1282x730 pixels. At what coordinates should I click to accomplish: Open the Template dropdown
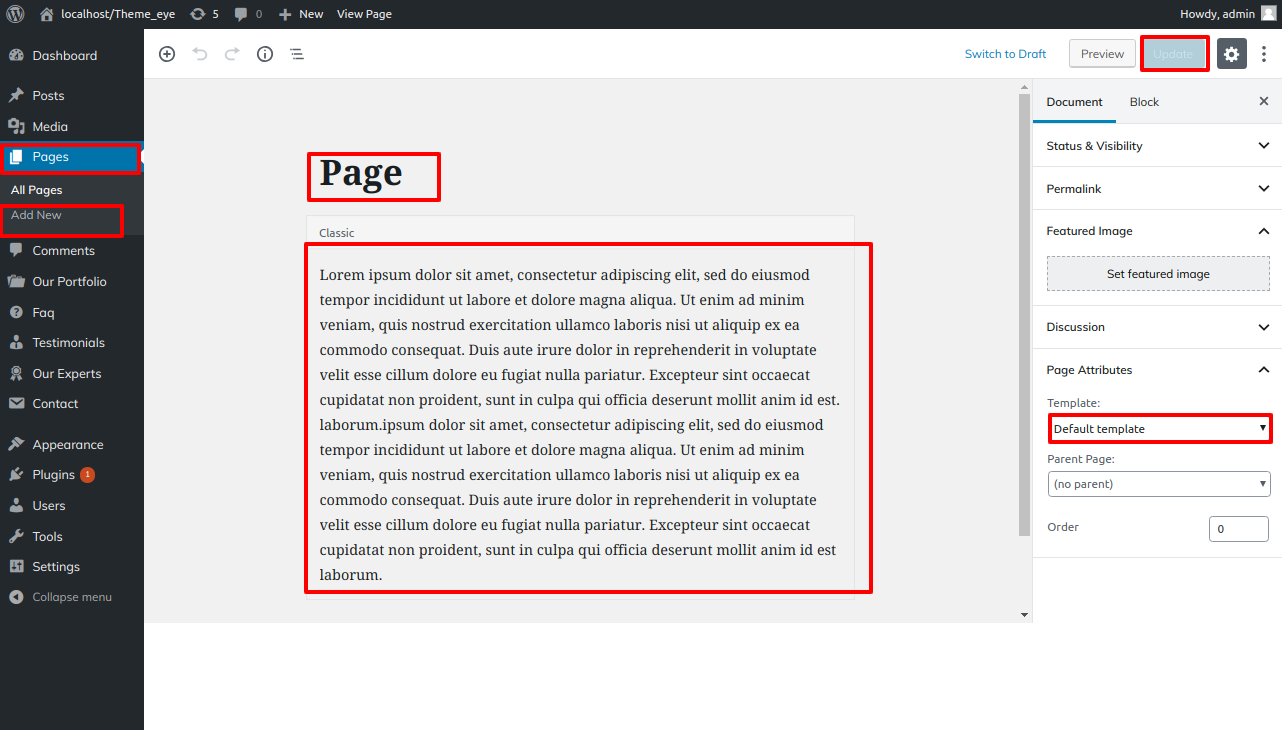1159,428
